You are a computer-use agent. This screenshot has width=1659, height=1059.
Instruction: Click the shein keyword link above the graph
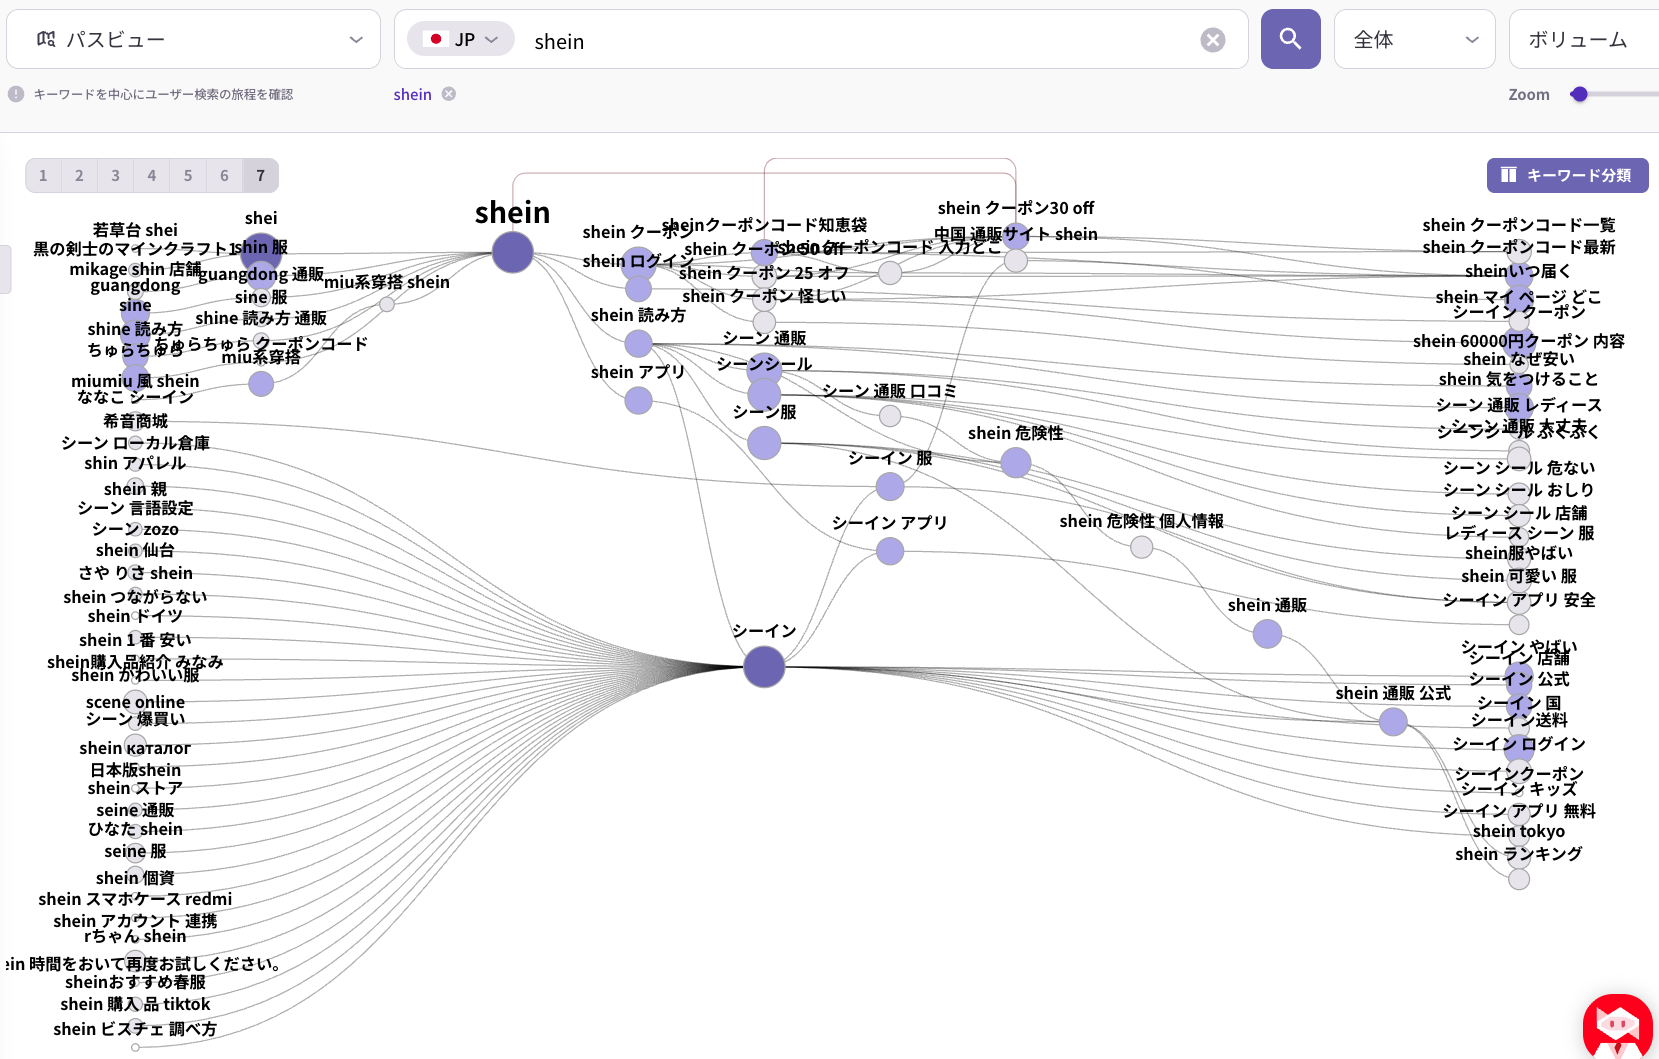412,94
